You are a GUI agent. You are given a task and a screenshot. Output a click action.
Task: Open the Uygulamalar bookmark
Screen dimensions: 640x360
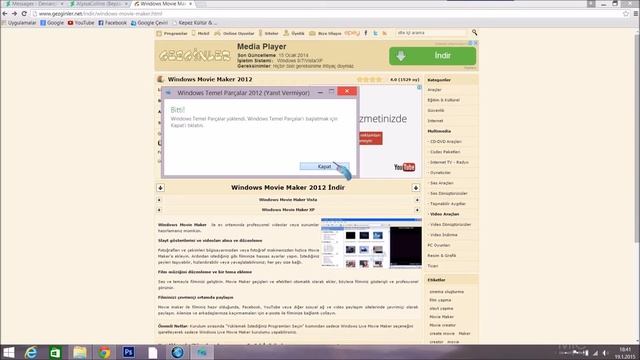point(19,23)
